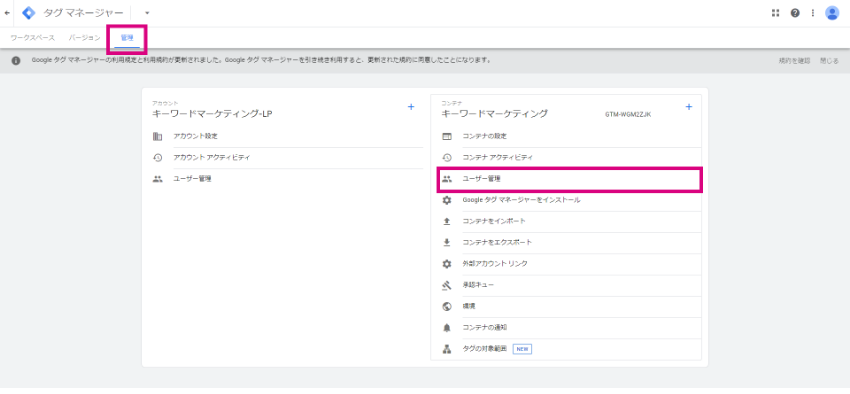The height and width of the screenshot is (394, 850).
Task: Click the back arrow beside Tag Manager logo
Action: click(7, 13)
